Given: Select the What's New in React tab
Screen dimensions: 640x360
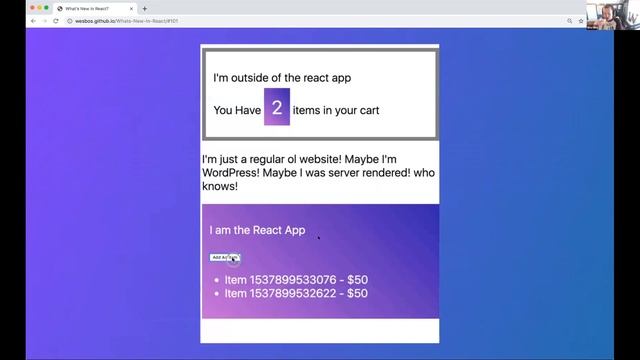Looking at the screenshot, I should 95,9.
